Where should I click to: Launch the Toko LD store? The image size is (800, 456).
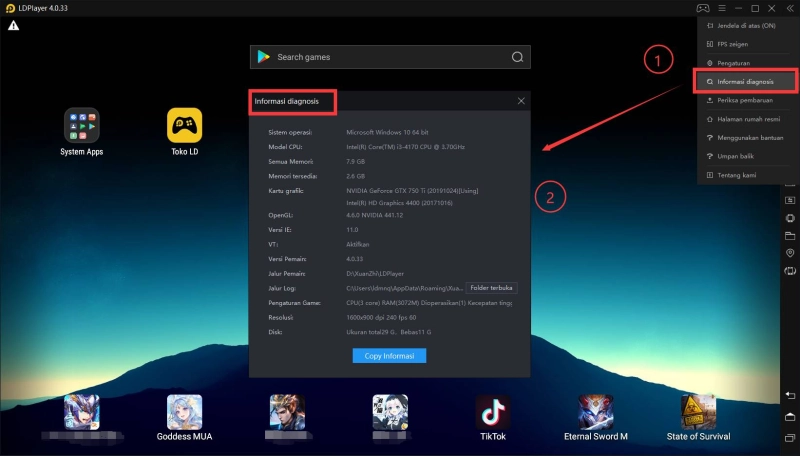[x=184, y=126]
